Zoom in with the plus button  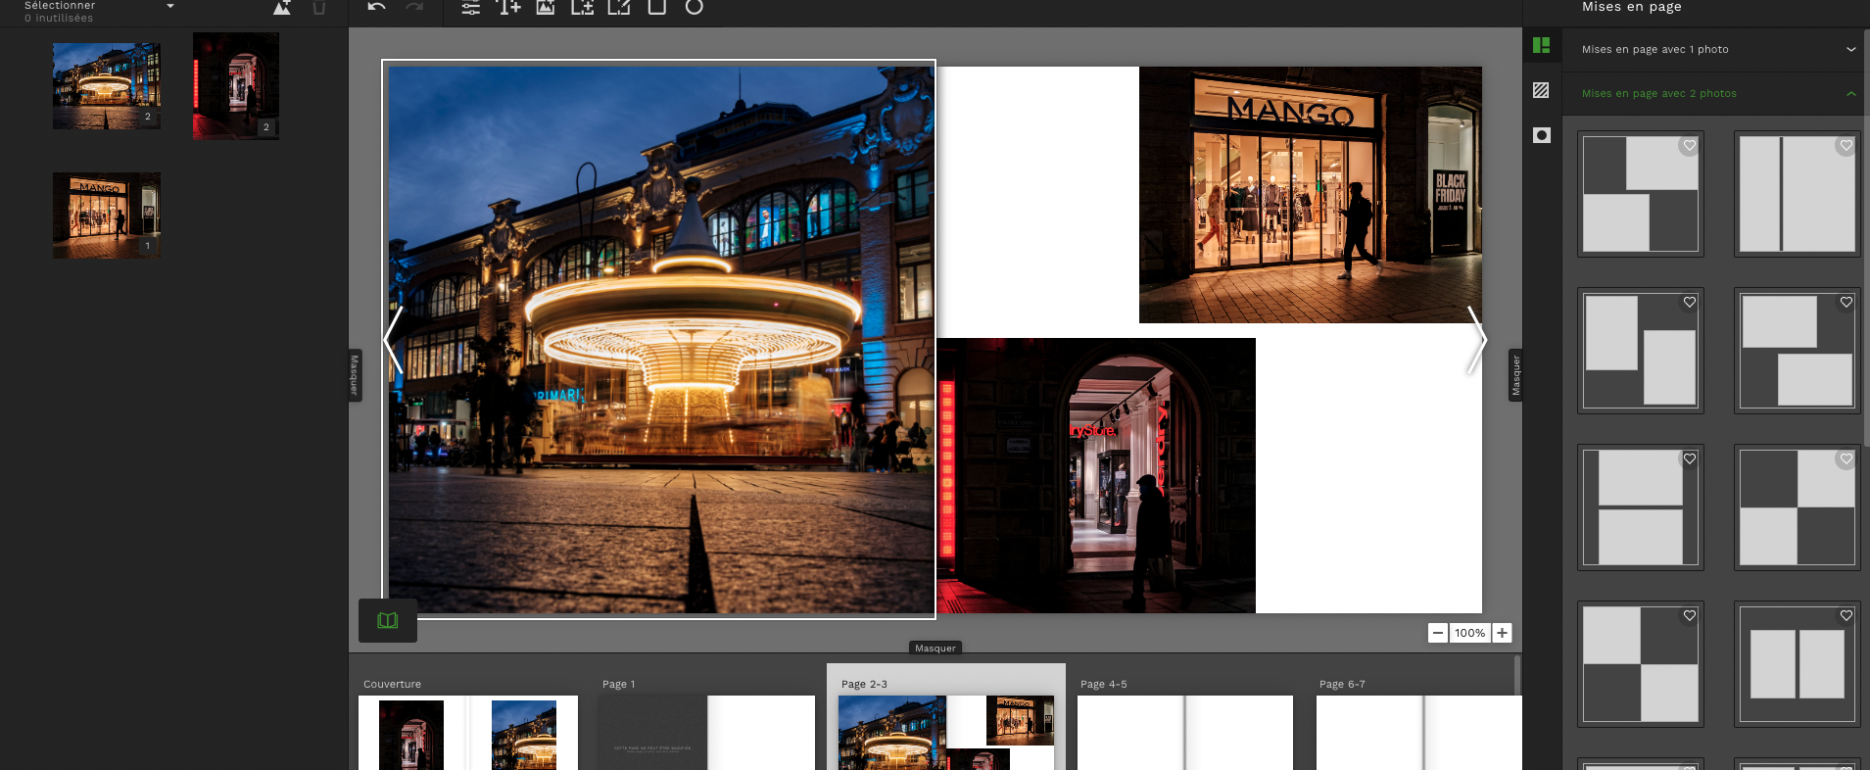click(1502, 633)
